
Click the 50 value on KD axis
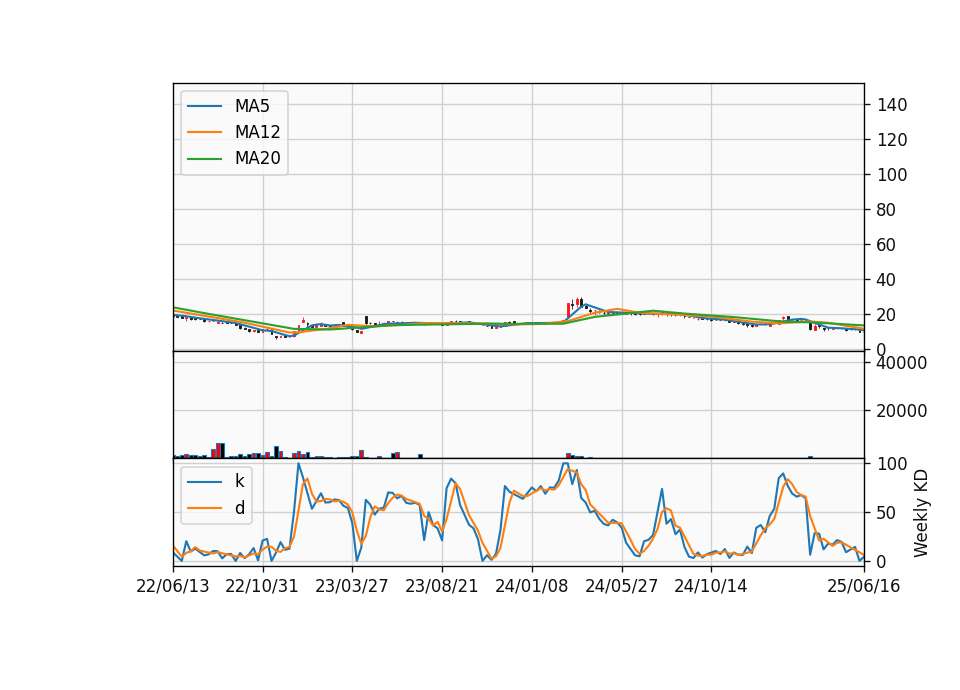pos(887,513)
